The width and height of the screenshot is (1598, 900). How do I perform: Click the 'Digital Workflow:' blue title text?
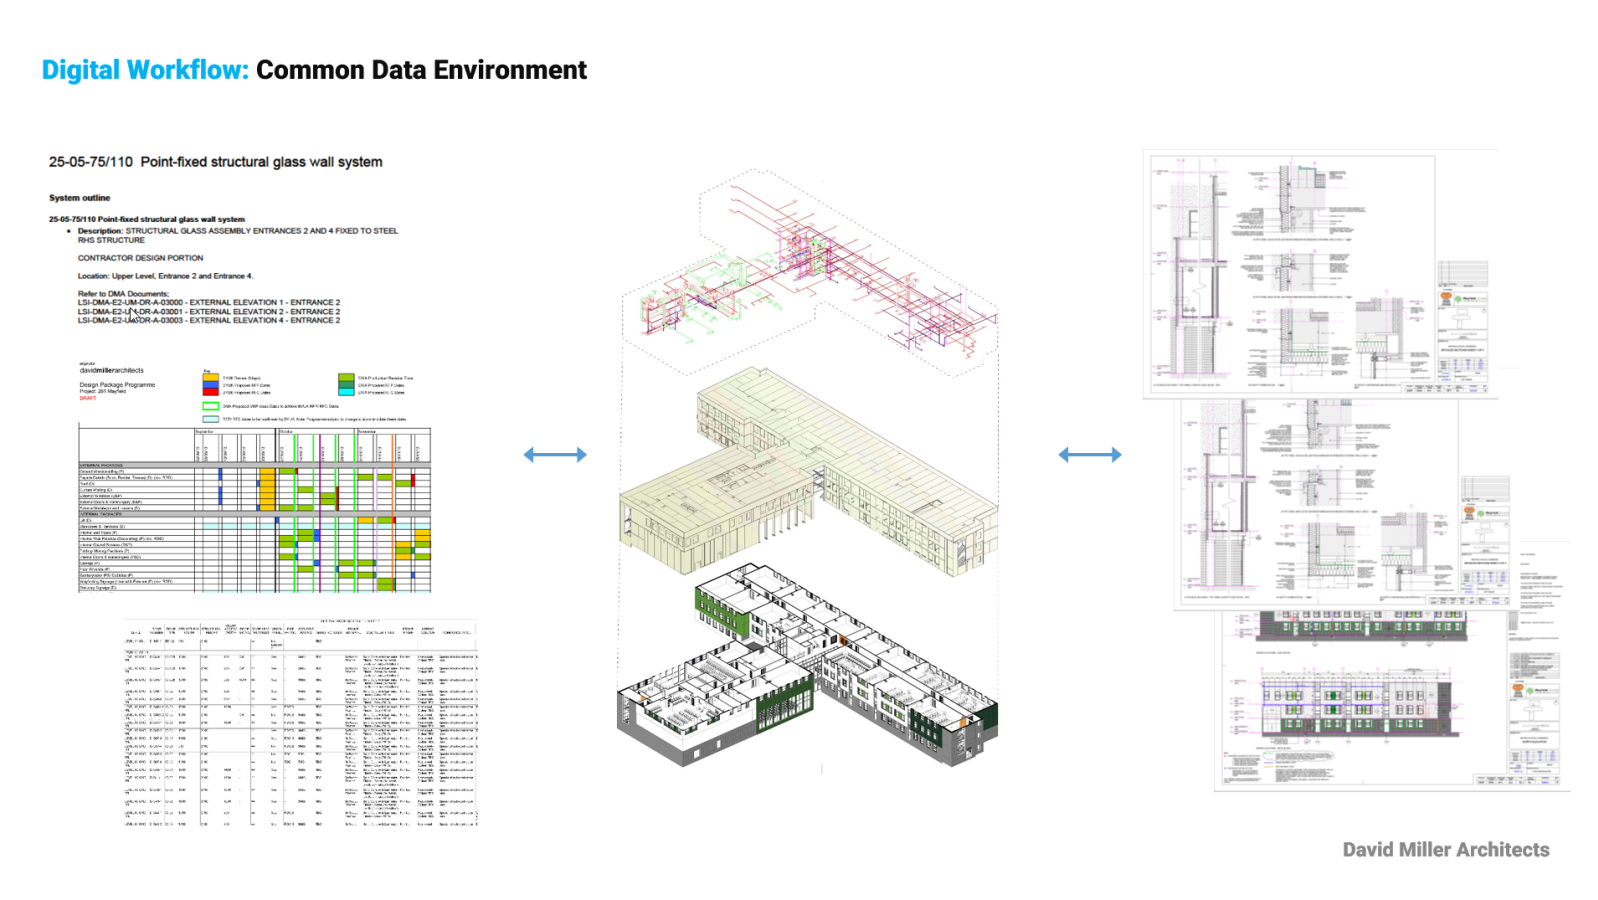coord(145,70)
